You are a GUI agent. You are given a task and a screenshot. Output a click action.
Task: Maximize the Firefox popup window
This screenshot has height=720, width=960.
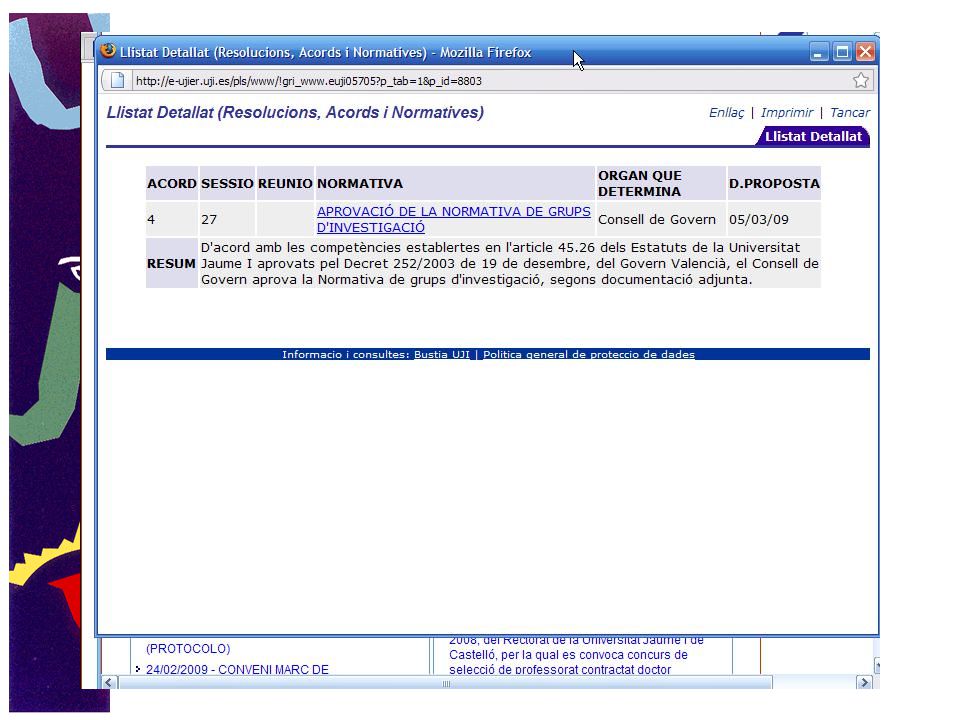tap(842, 52)
